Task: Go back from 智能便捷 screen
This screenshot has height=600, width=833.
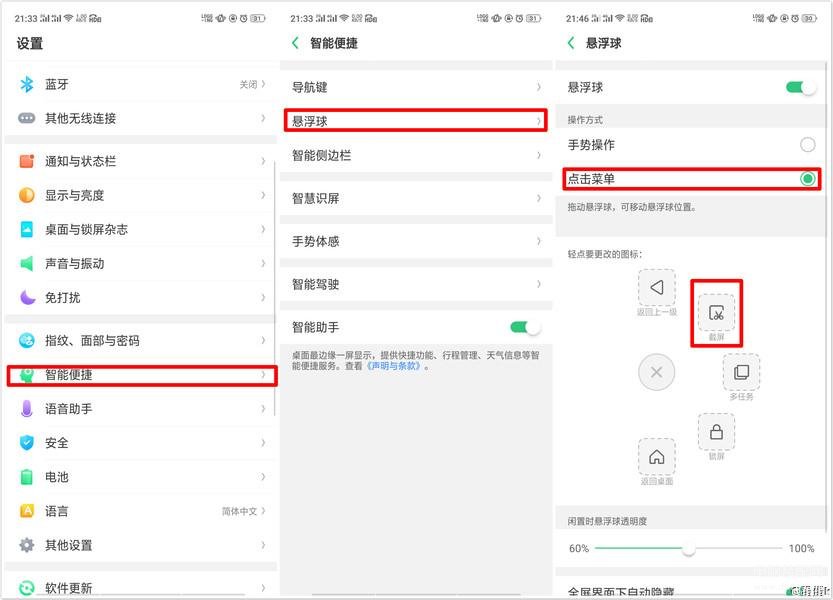Action: 295,43
